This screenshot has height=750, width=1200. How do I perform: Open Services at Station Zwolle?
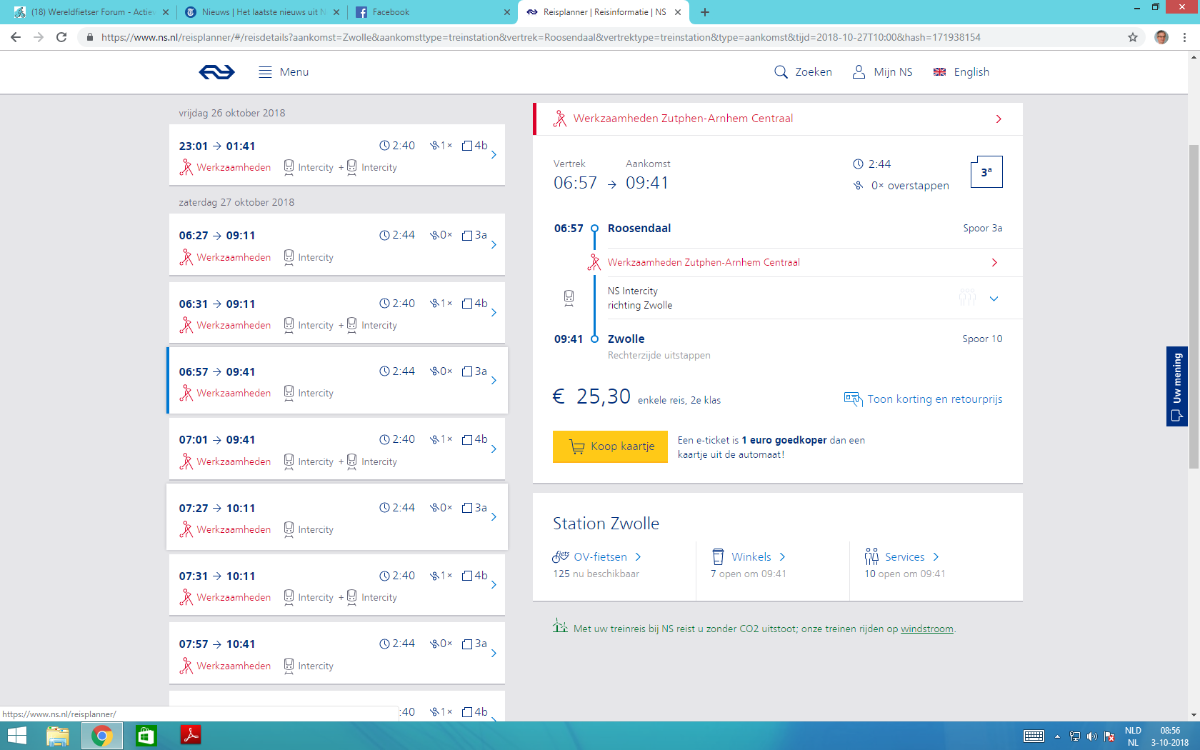click(x=904, y=557)
